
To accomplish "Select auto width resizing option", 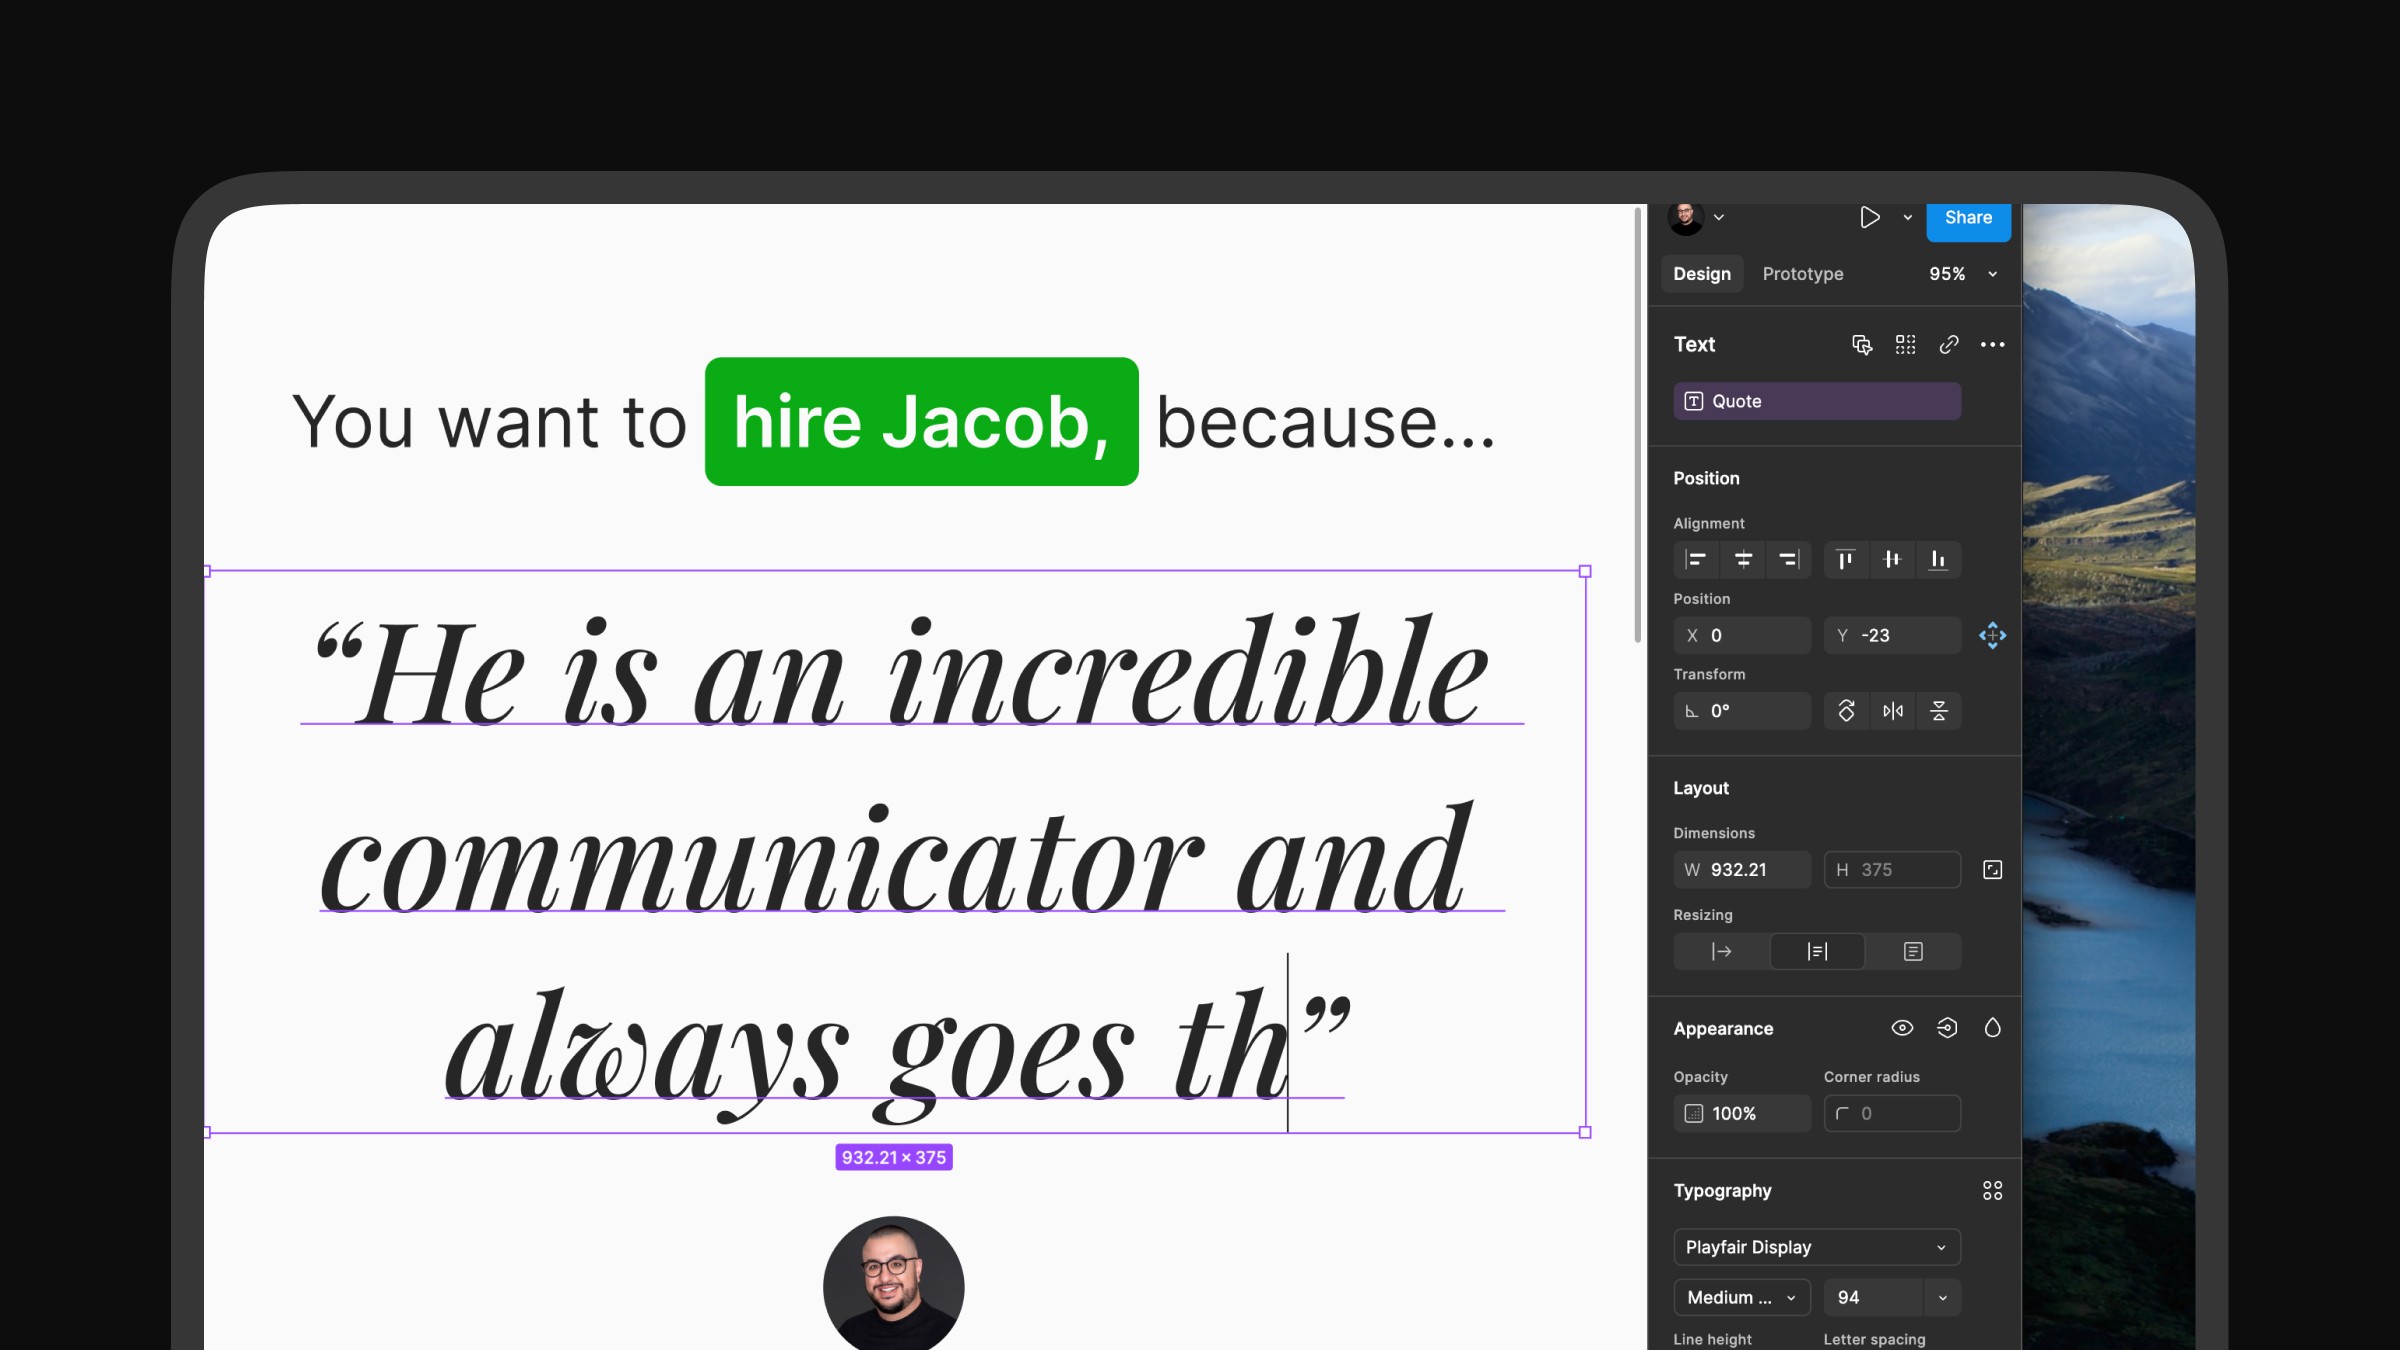I will pyautogui.click(x=1721, y=952).
